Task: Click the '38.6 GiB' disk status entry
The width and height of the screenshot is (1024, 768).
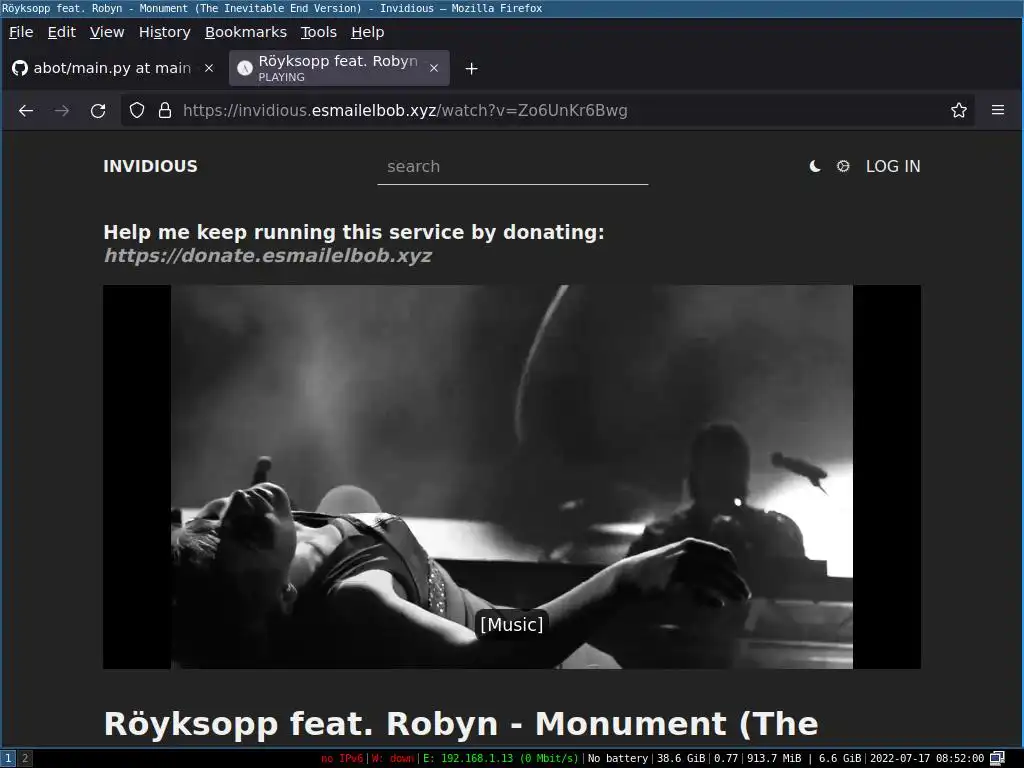Action: coord(681,758)
